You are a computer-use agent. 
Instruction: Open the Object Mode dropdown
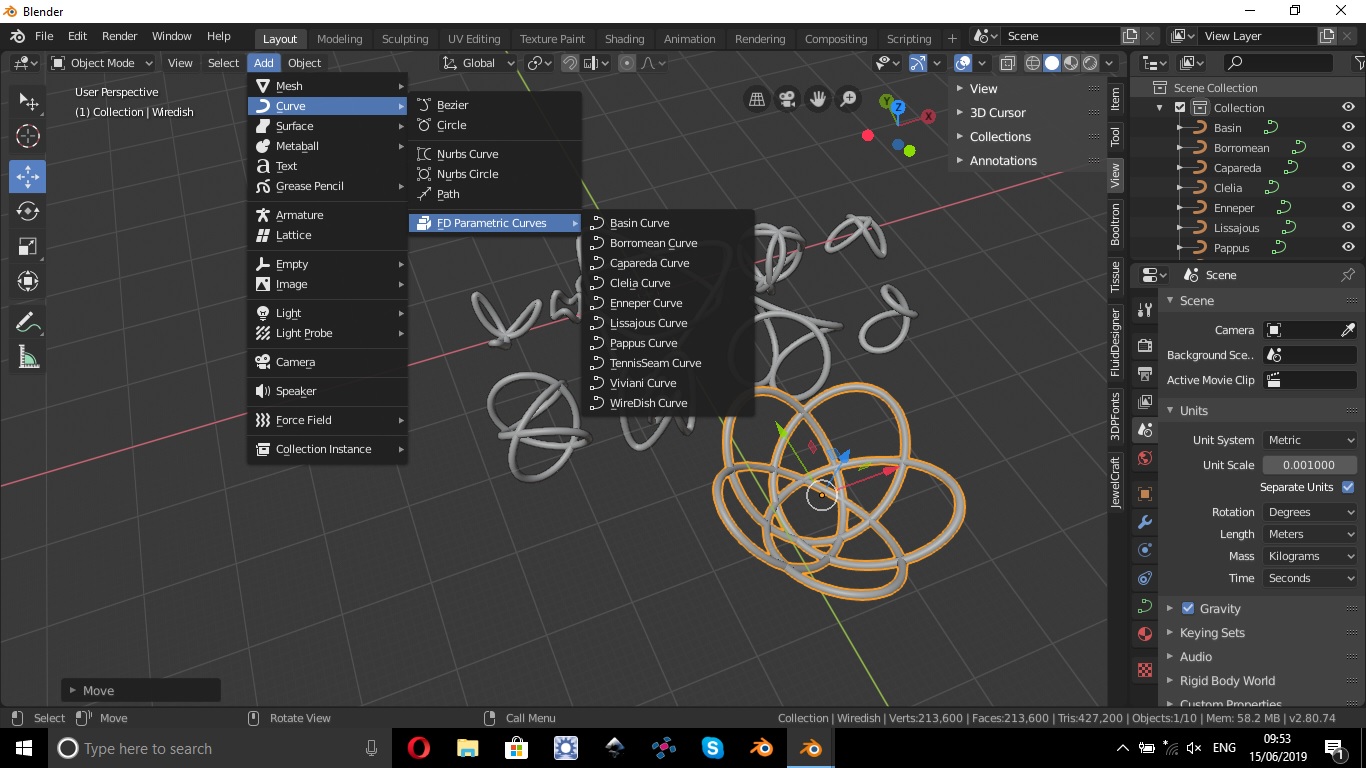tap(101, 62)
